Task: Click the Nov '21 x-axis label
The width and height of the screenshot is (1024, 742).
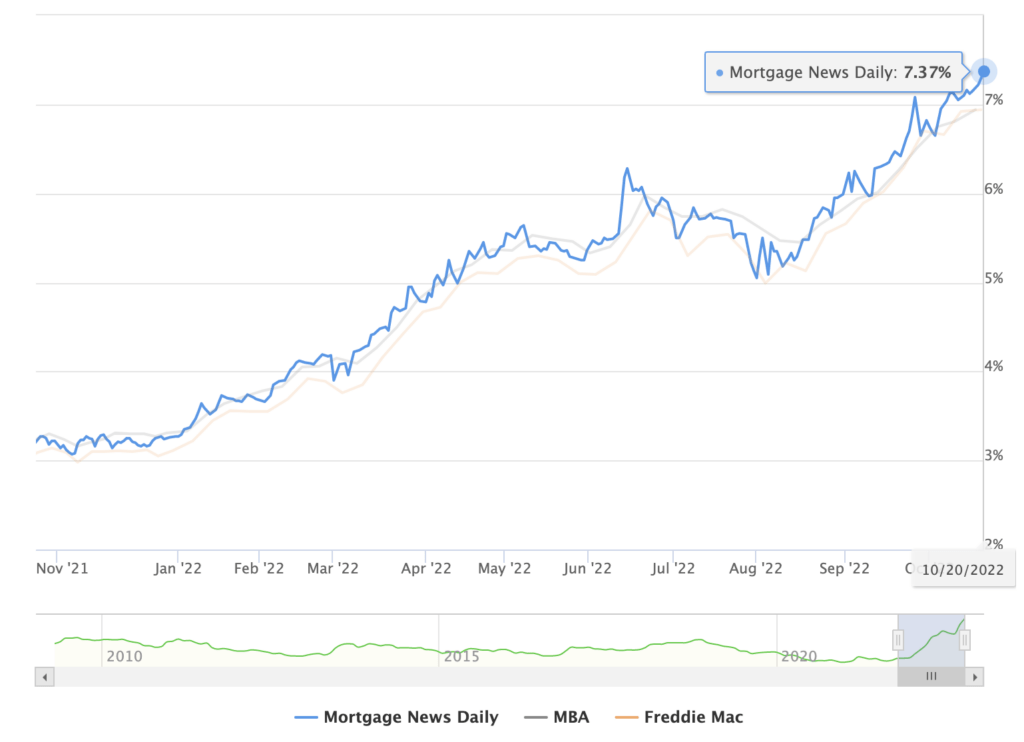Action: click(x=61, y=568)
